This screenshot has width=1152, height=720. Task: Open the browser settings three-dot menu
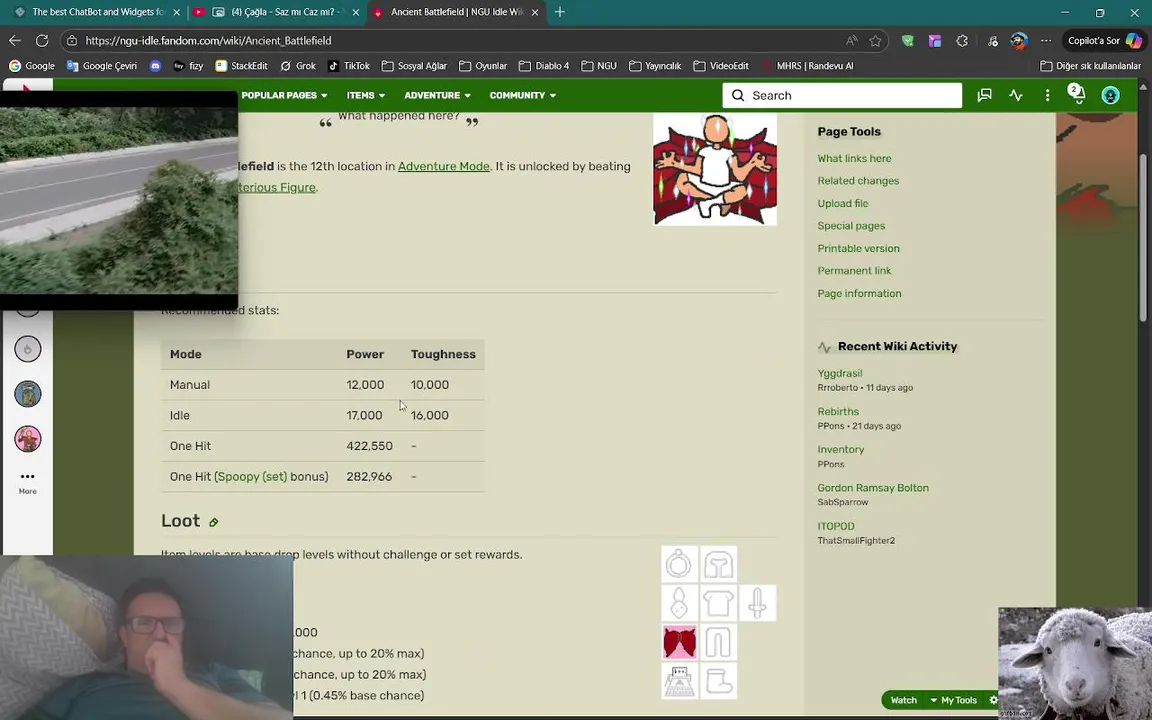[1046, 41]
